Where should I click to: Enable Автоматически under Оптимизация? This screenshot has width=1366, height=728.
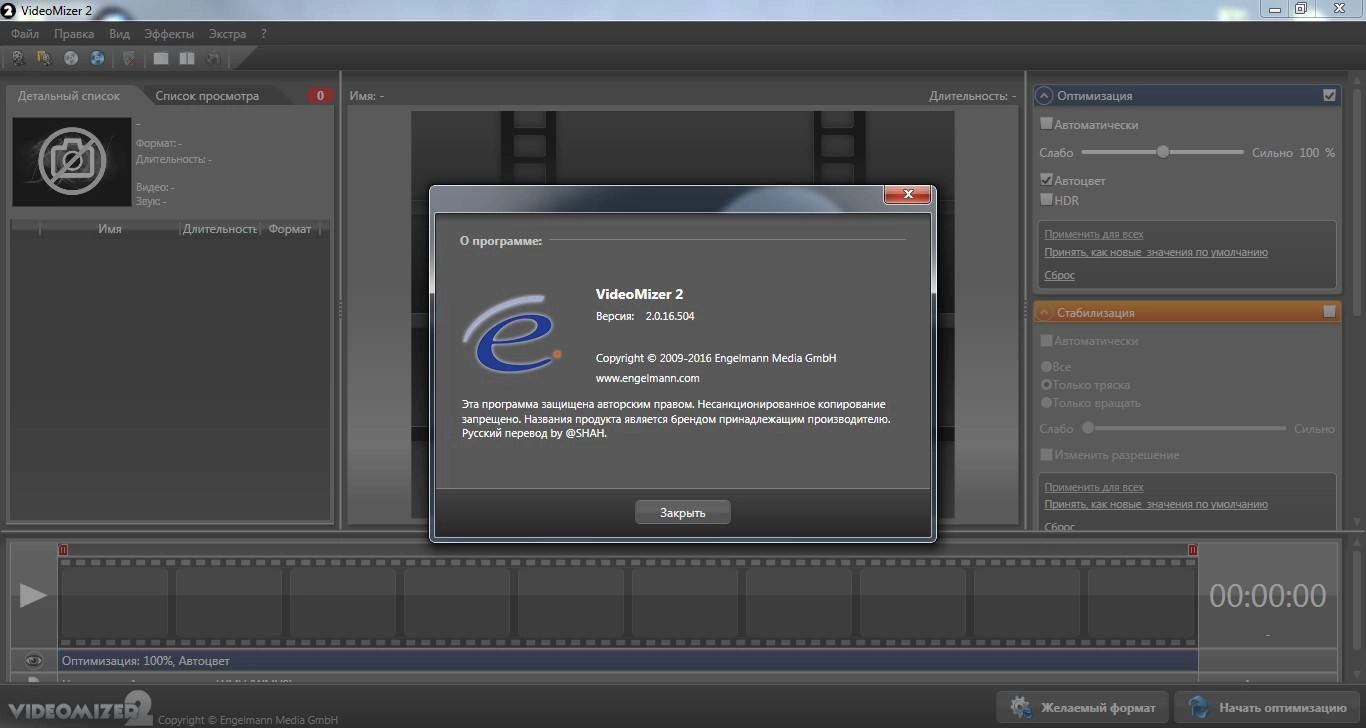(x=1046, y=124)
